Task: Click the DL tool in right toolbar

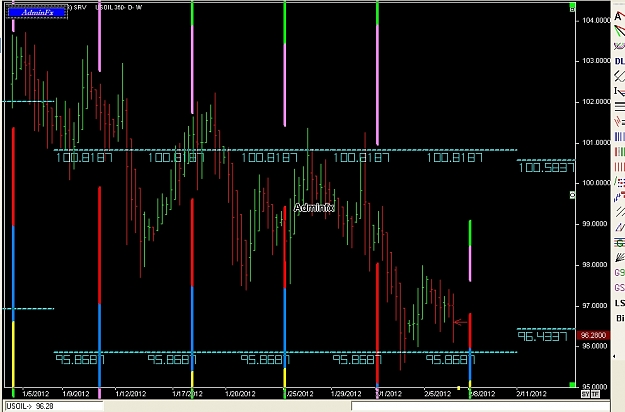Action: (619, 61)
